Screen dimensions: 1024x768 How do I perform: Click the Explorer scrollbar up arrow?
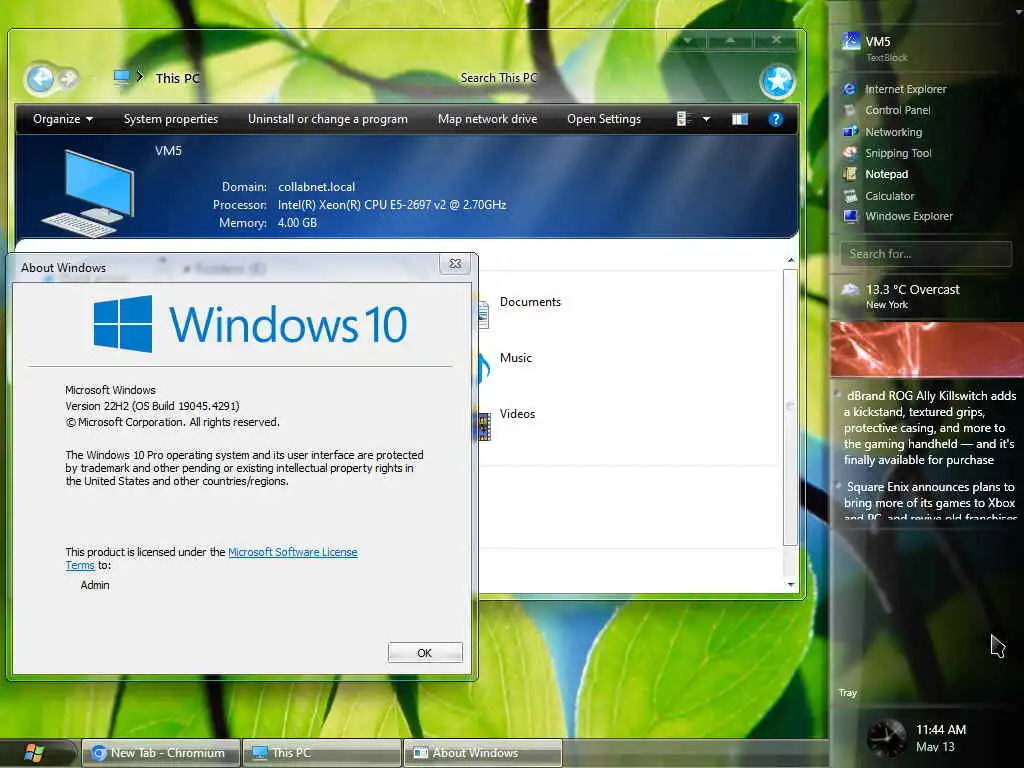point(791,261)
